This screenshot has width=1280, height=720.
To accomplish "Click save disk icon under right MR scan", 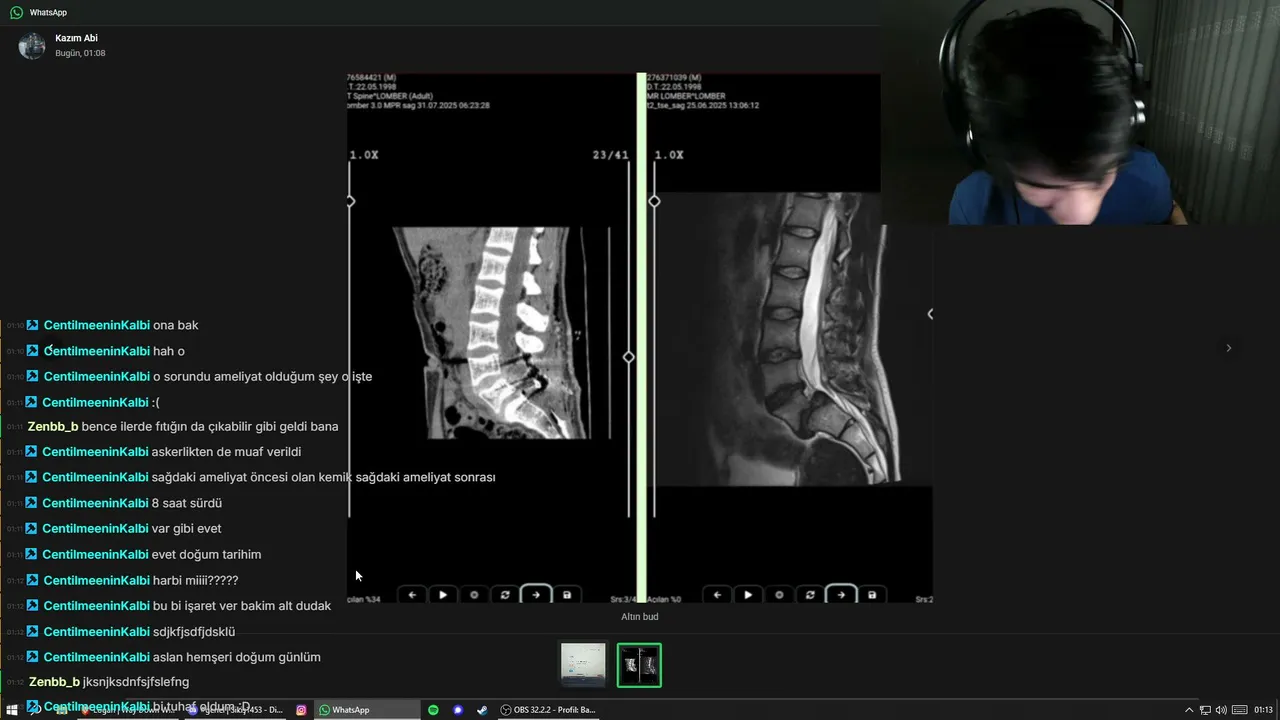I will click(x=872, y=594).
